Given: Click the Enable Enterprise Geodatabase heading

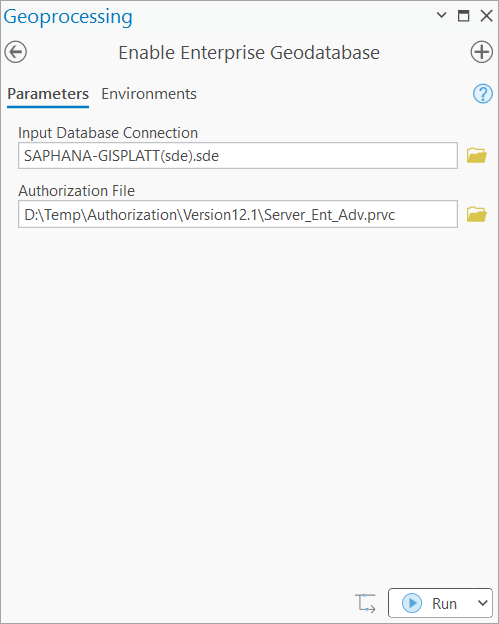Looking at the screenshot, I should point(249,53).
